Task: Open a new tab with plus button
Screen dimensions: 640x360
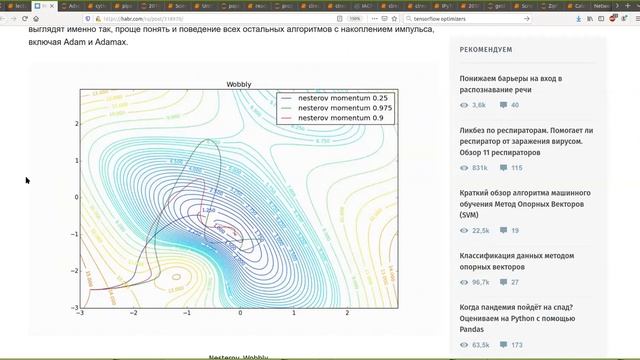Action: pyautogui.click(x=628, y=6)
